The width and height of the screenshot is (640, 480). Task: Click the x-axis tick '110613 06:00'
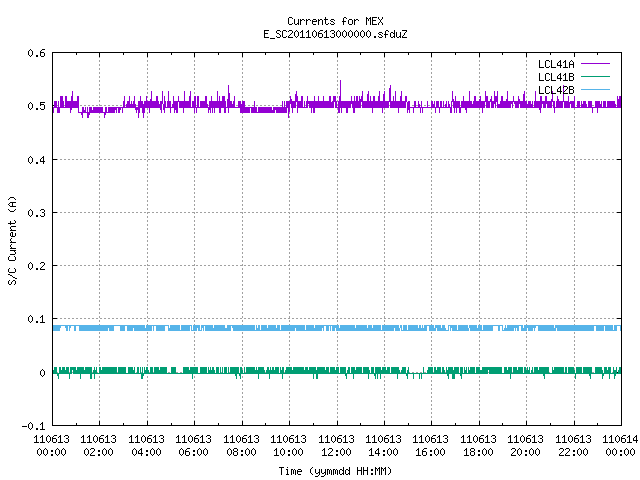(x=194, y=446)
